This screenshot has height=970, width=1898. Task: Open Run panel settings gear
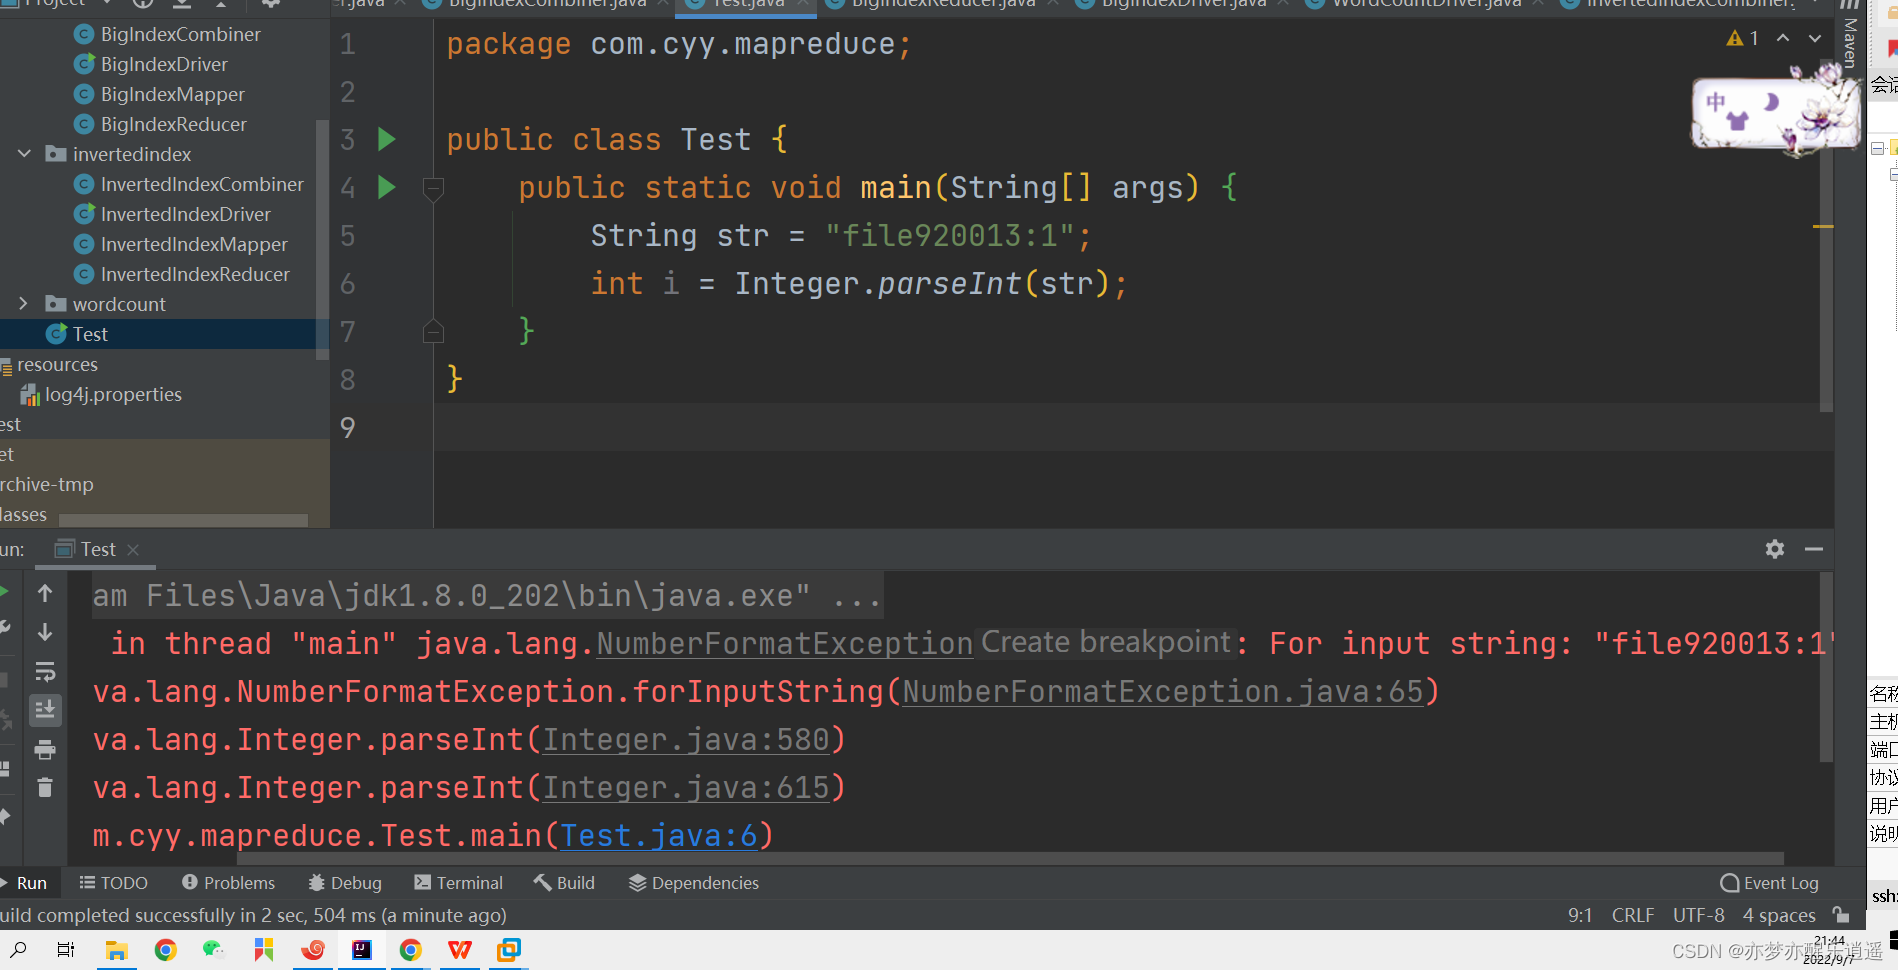(1775, 549)
